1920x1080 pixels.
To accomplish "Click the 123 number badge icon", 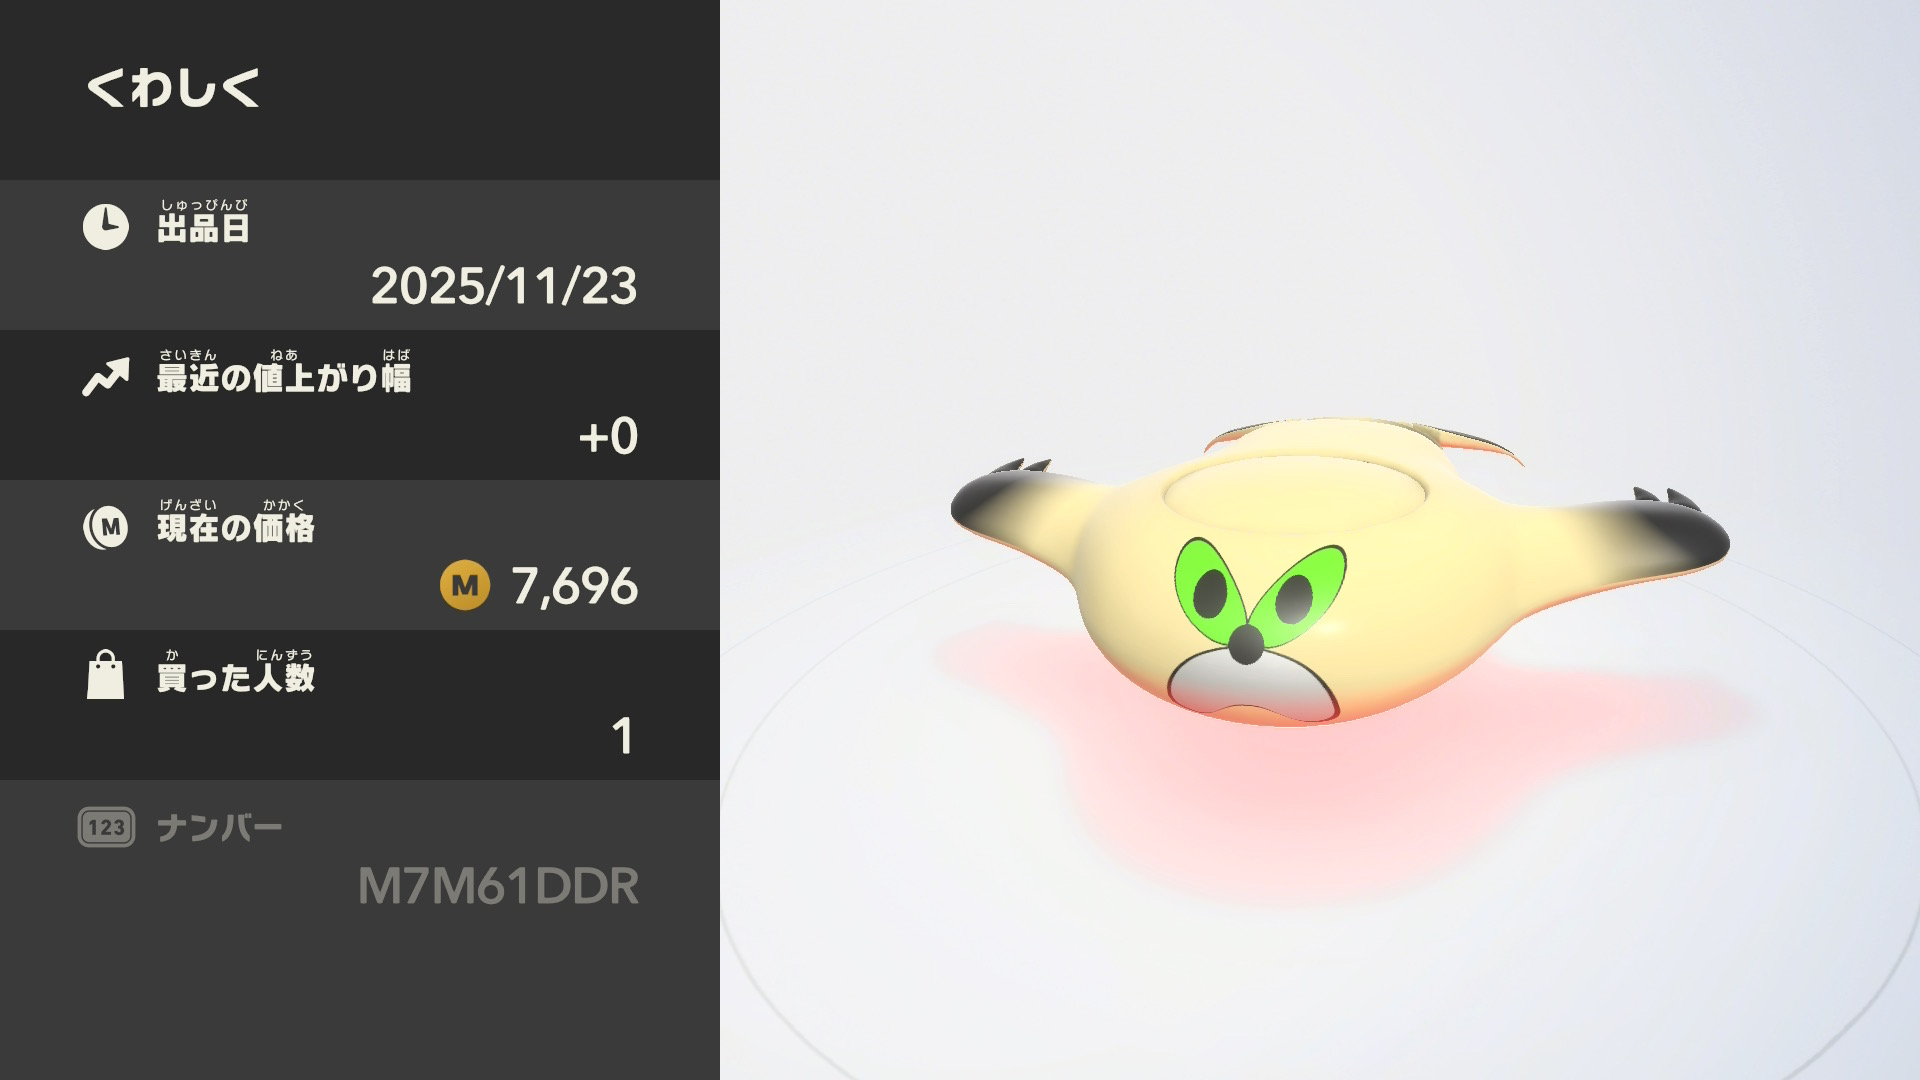I will pos(106,827).
